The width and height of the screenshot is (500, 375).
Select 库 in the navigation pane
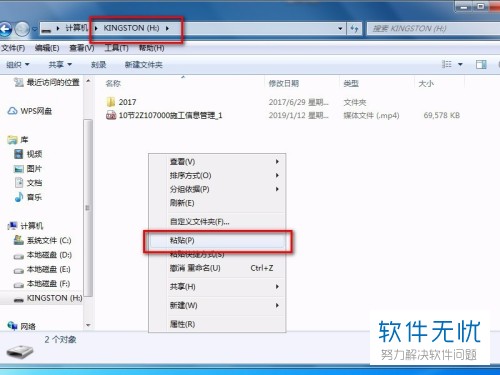24,140
